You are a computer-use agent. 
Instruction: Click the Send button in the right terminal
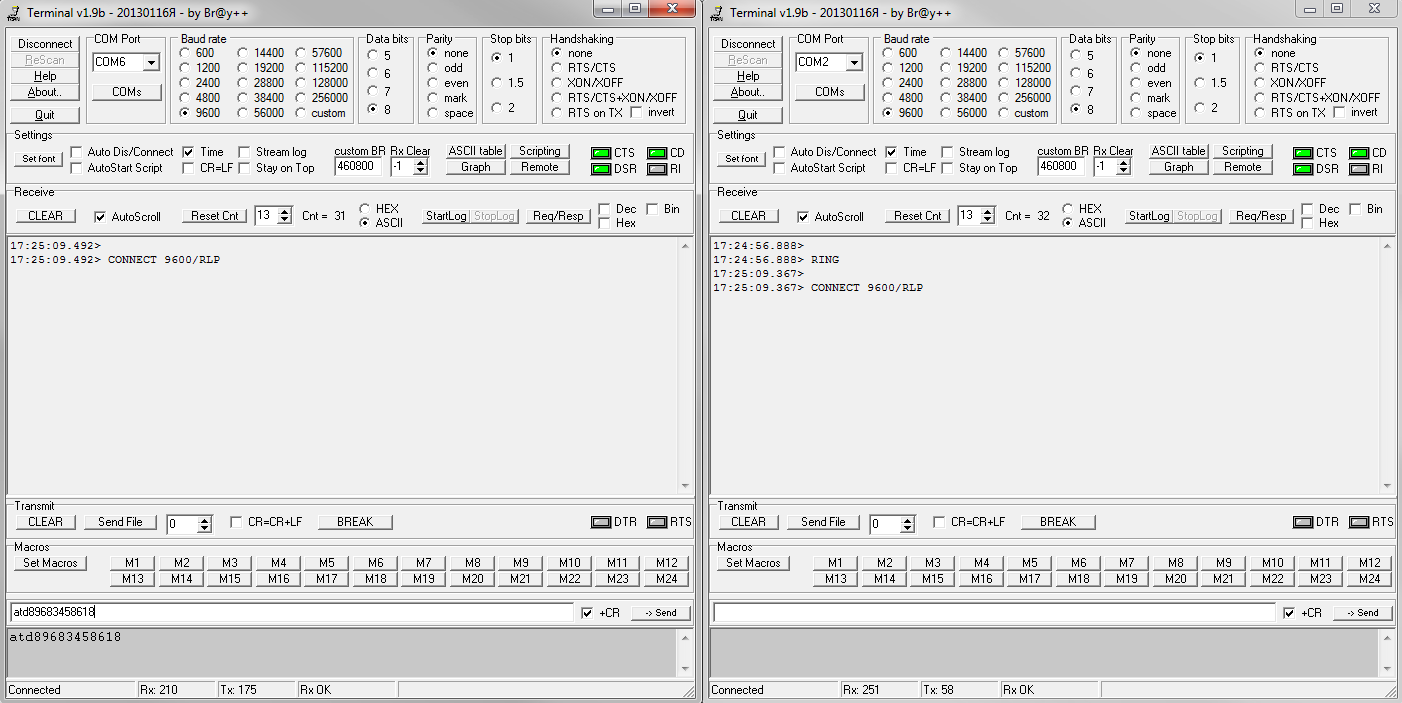(1362, 613)
